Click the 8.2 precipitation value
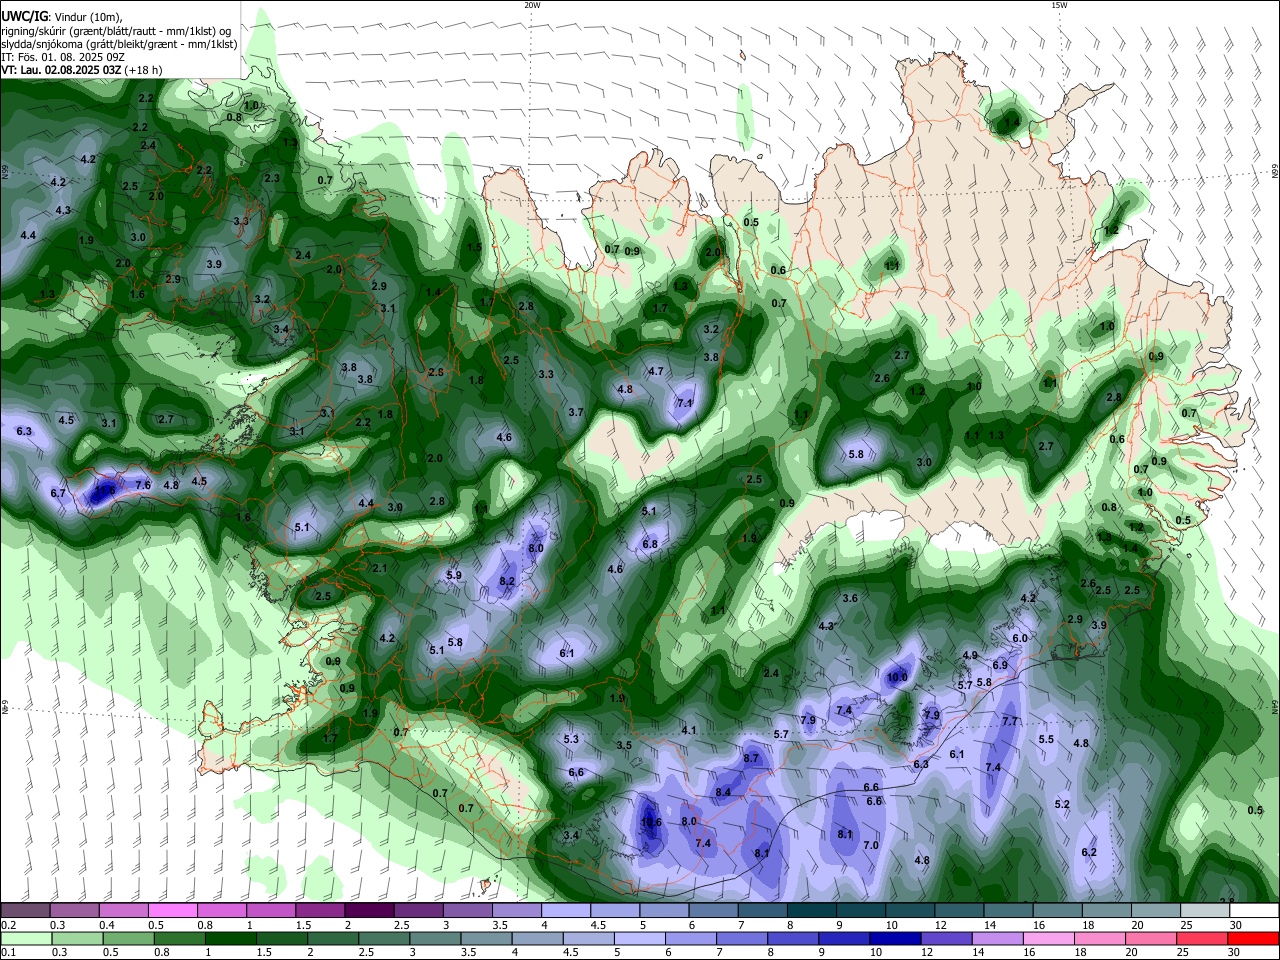Viewport: 1280px width, 960px height. click(507, 581)
